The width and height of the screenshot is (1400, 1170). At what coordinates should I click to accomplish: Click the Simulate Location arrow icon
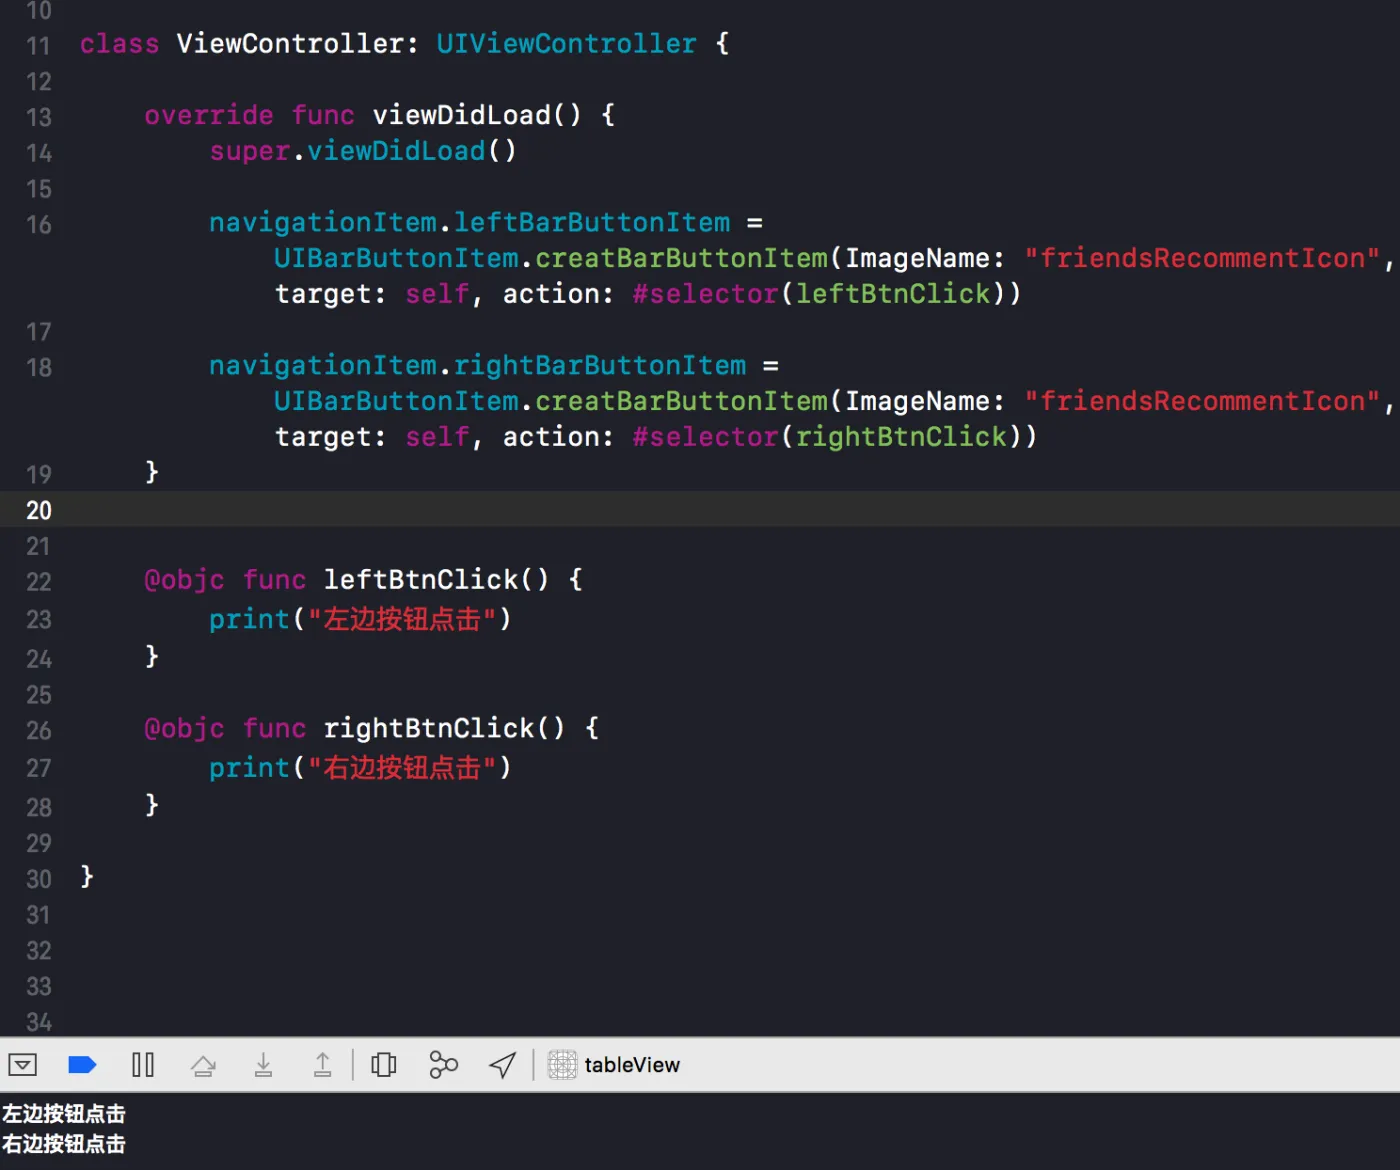[503, 1065]
